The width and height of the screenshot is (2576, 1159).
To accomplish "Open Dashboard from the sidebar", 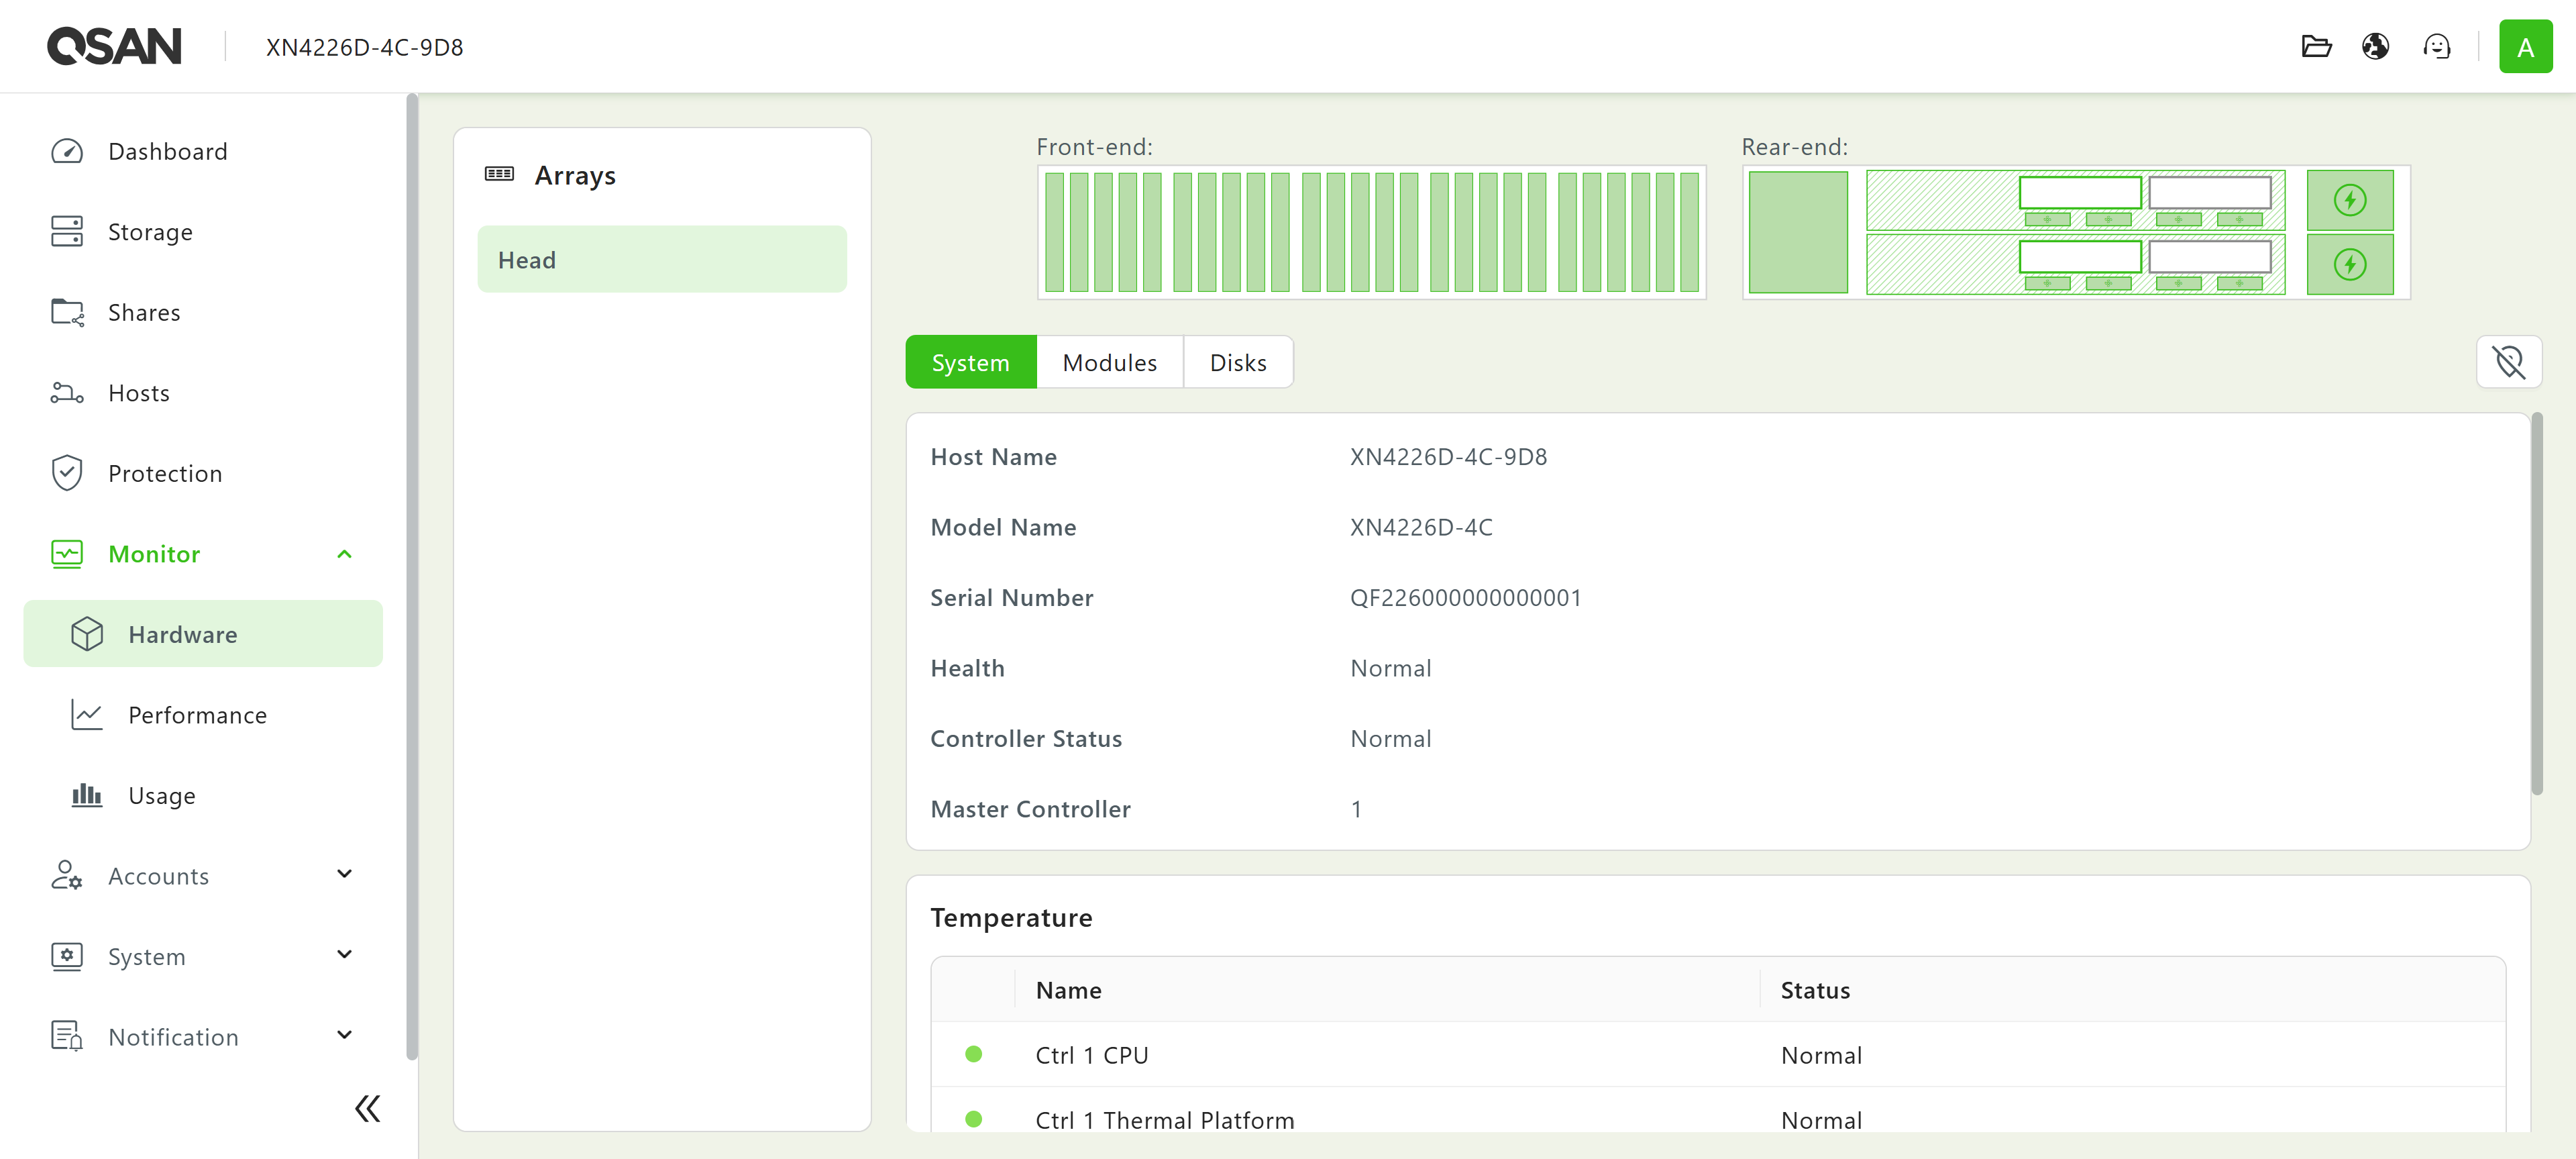I will coord(167,151).
